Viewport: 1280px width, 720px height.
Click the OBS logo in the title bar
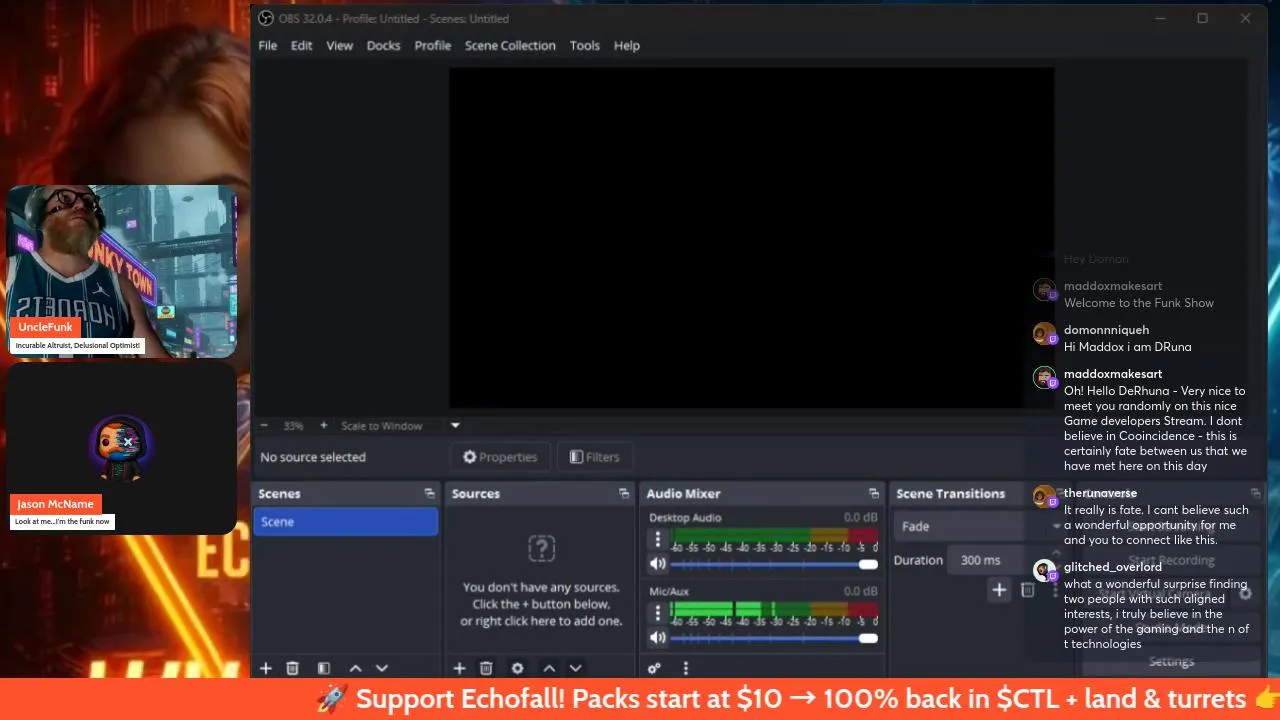tap(266, 18)
